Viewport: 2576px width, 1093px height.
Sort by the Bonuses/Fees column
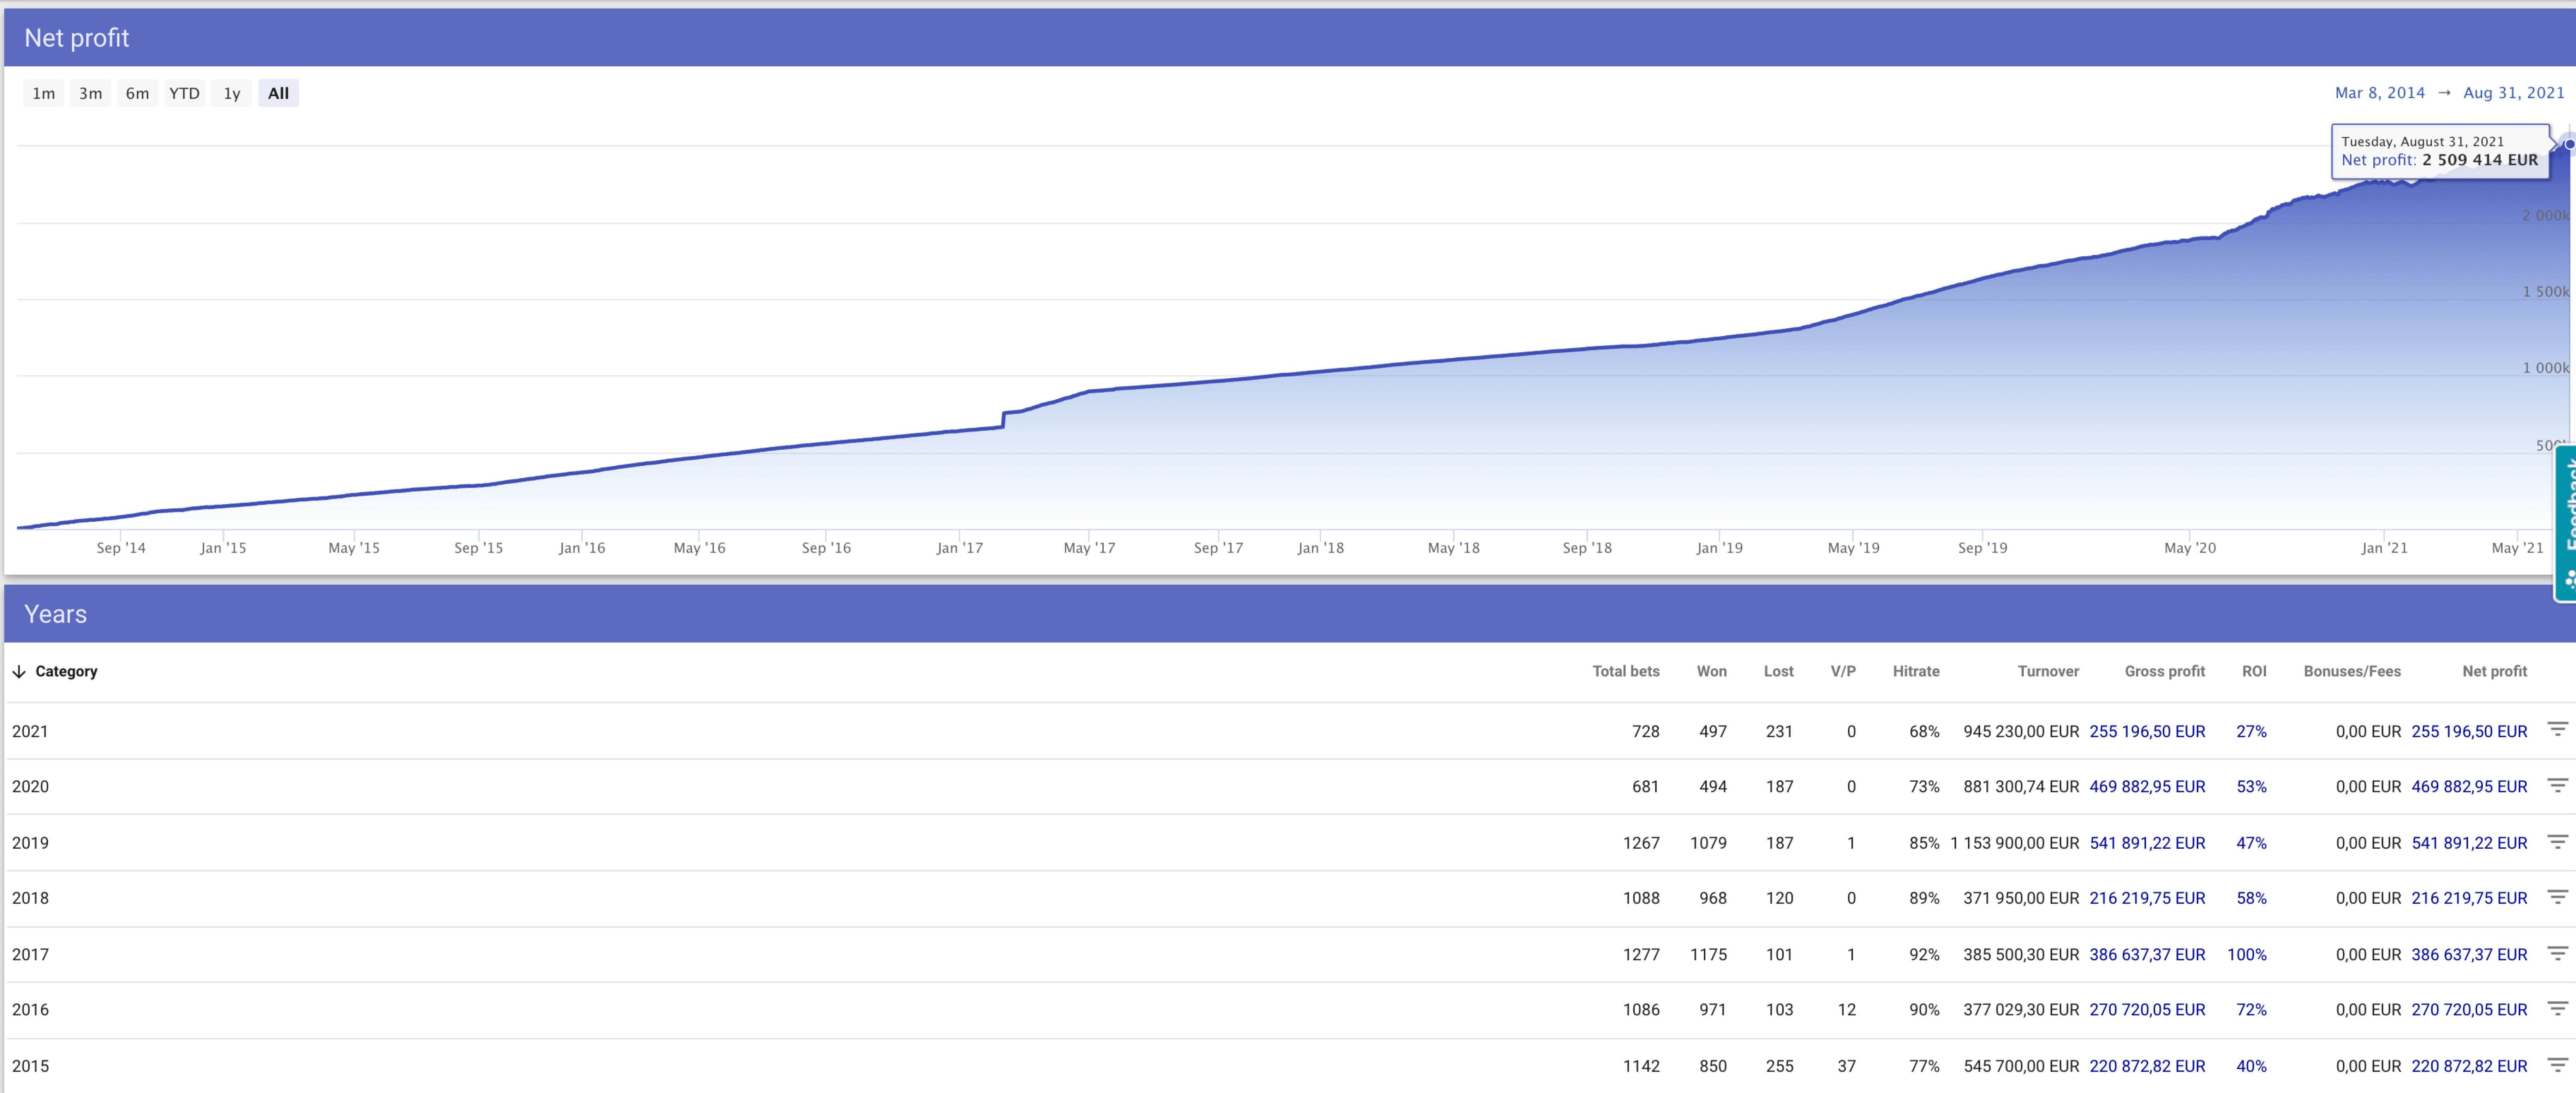click(2352, 671)
